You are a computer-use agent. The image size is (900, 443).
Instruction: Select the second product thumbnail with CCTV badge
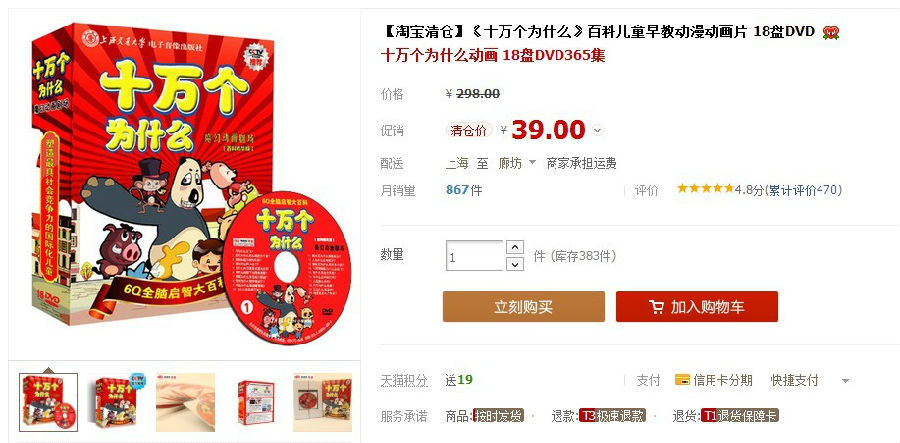[117, 402]
